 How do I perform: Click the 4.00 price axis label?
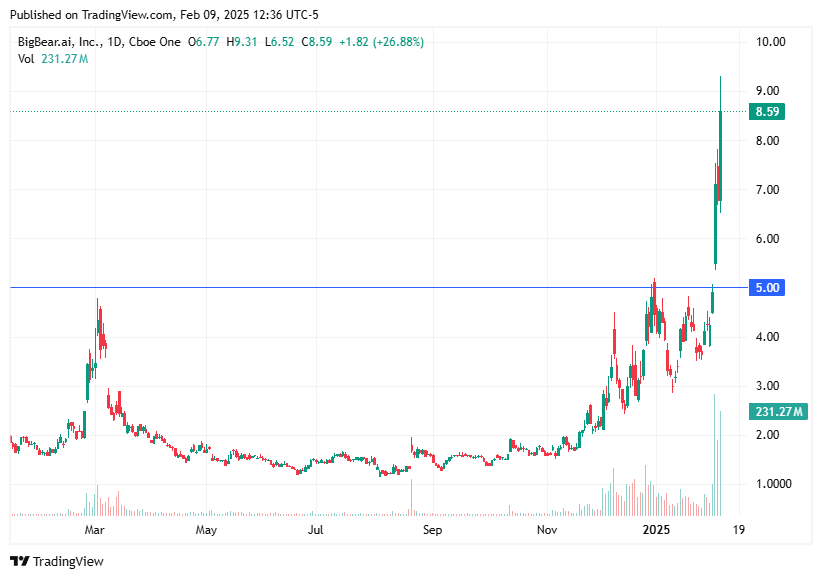pos(767,337)
